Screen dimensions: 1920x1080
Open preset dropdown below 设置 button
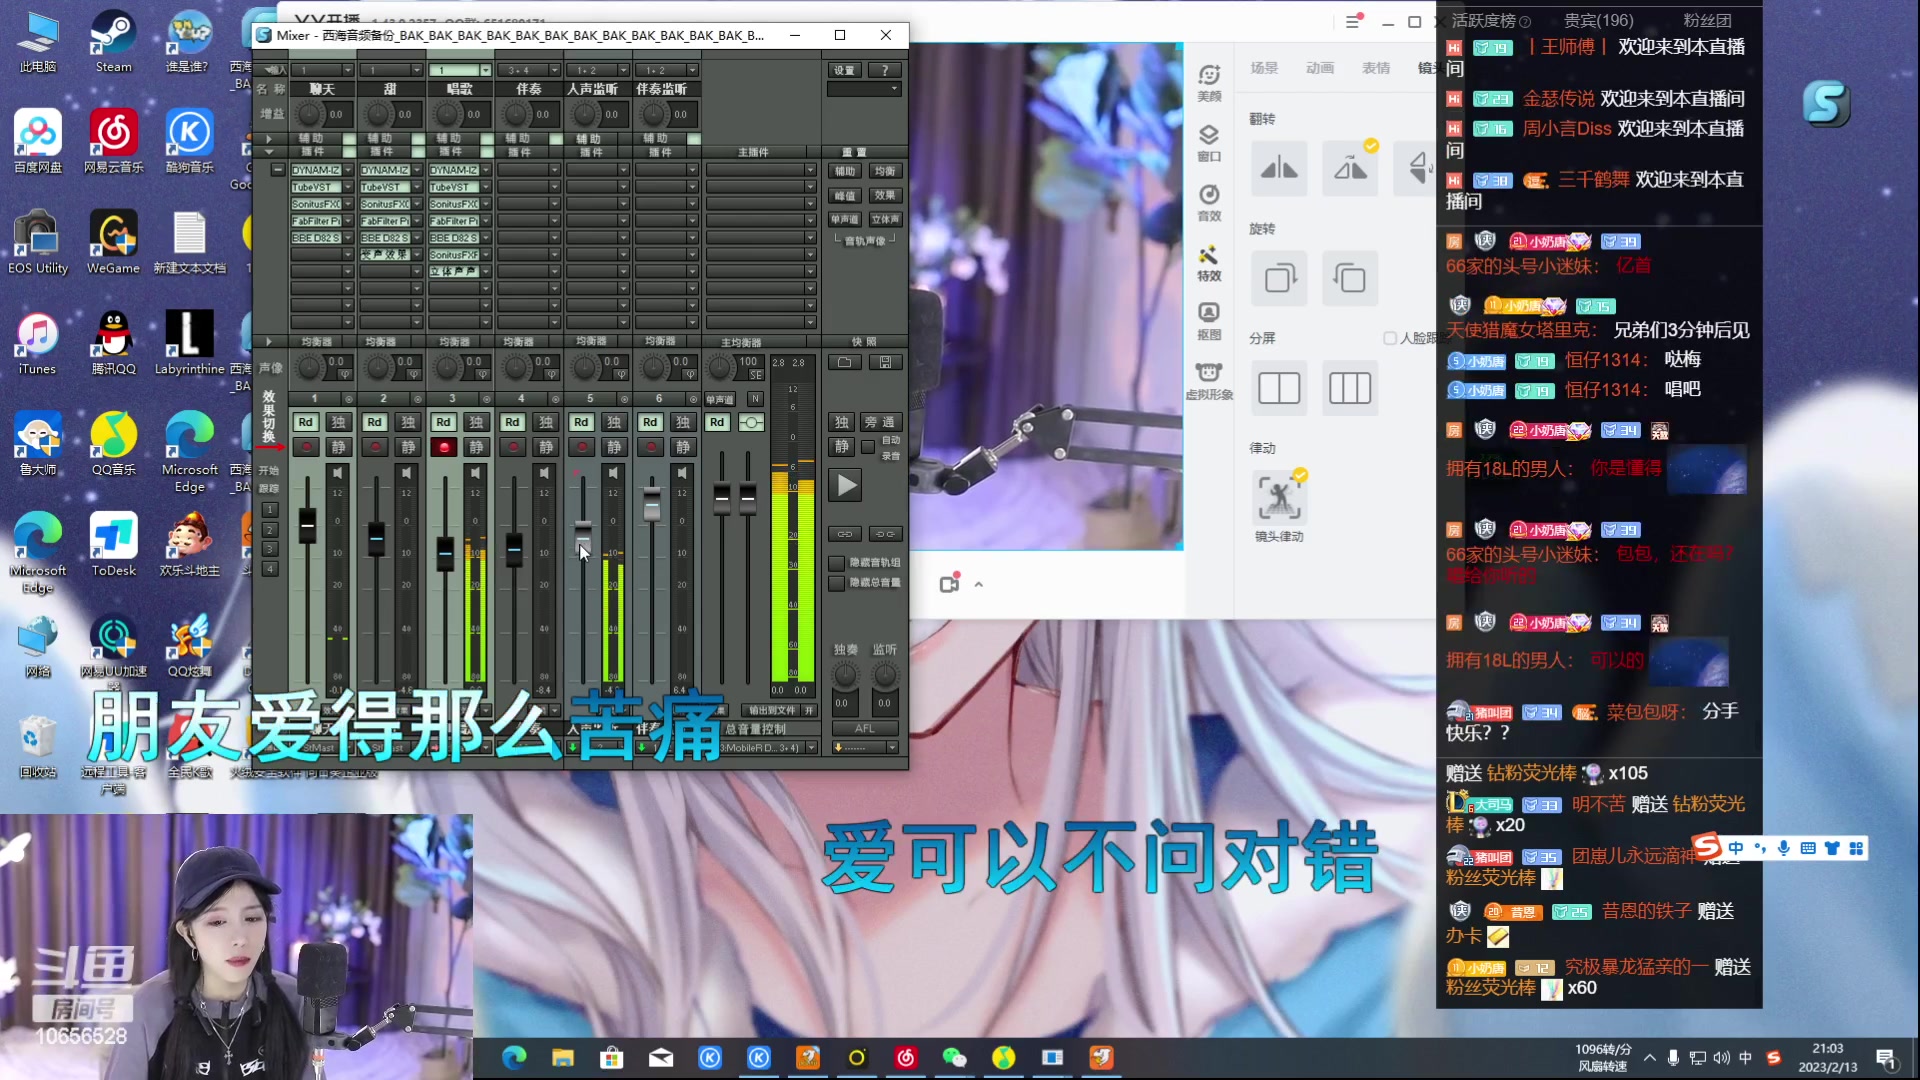click(864, 89)
